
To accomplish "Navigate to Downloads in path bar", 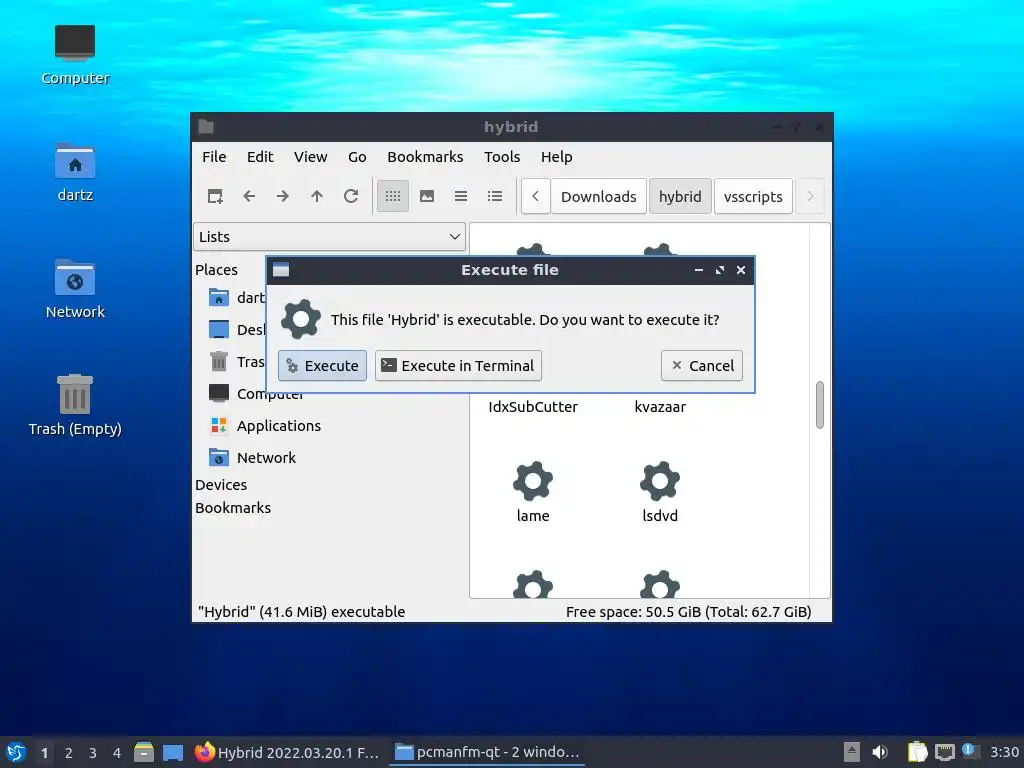I will pyautogui.click(x=599, y=197).
